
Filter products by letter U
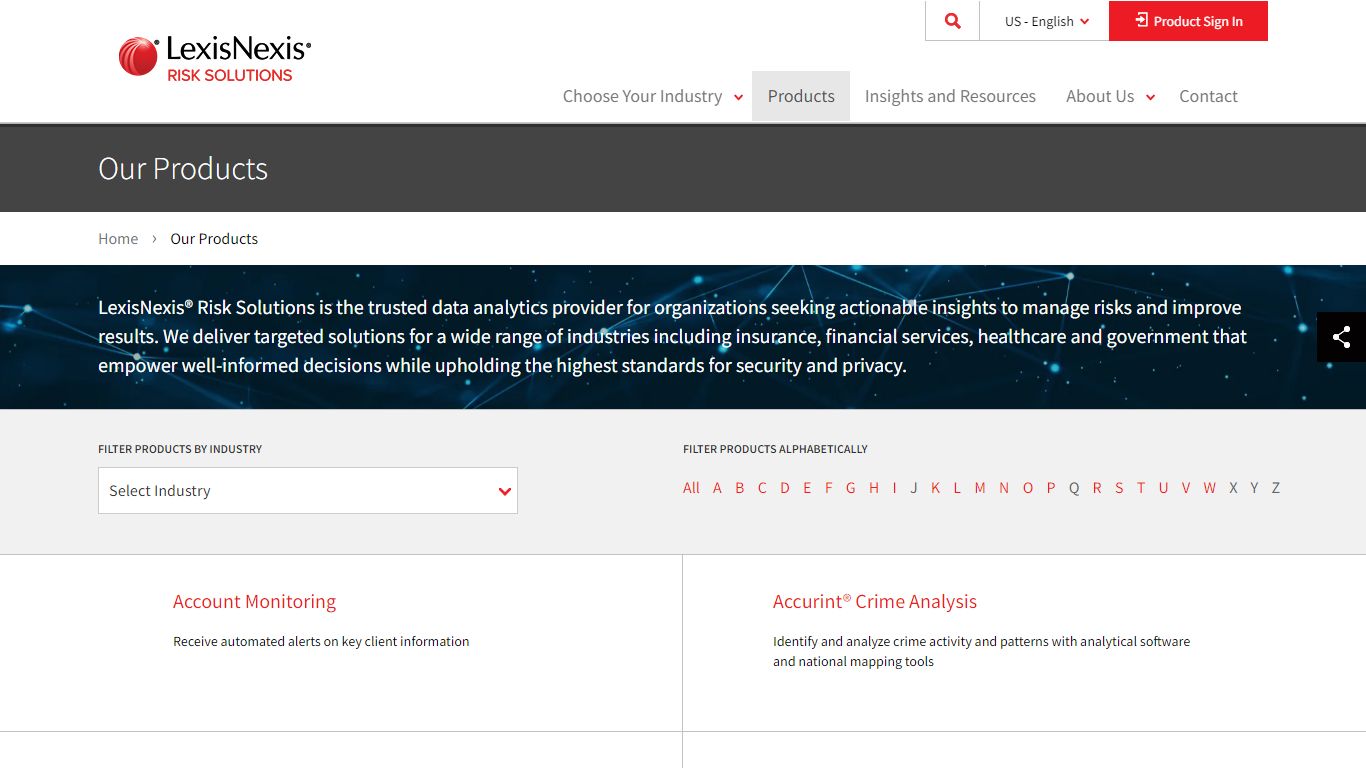coord(1163,488)
